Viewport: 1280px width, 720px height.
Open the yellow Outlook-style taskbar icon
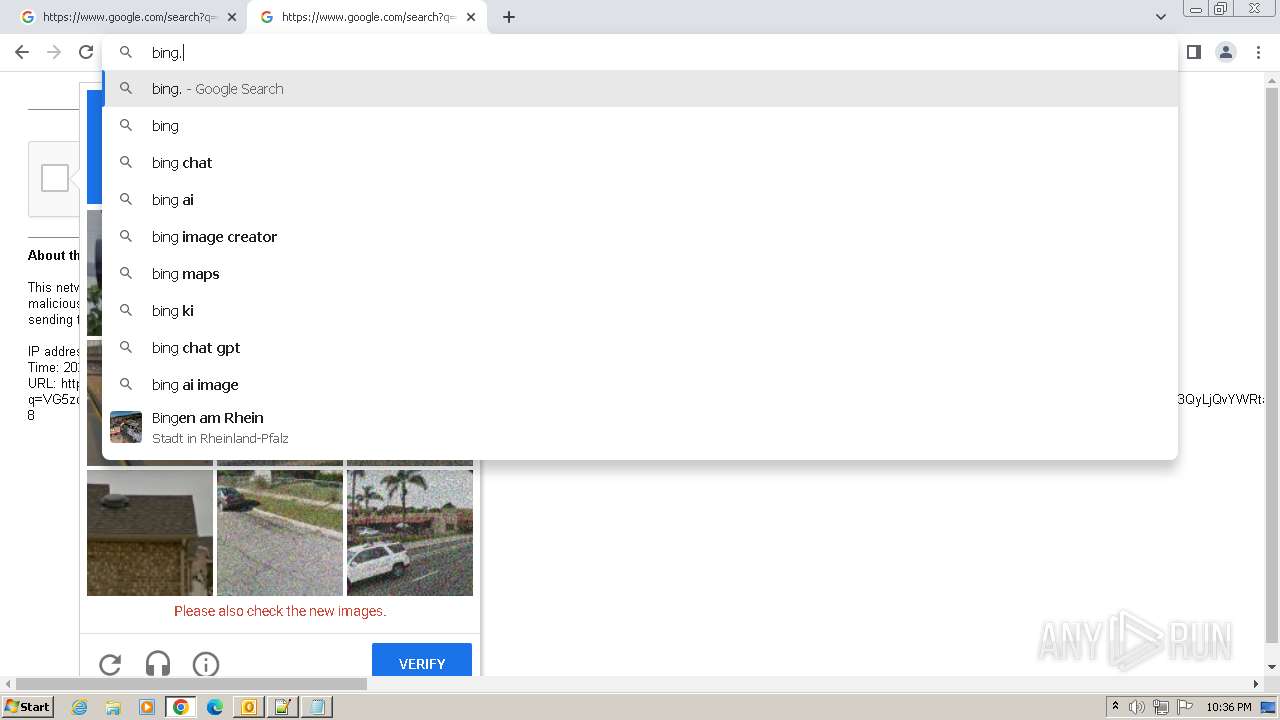click(249, 707)
